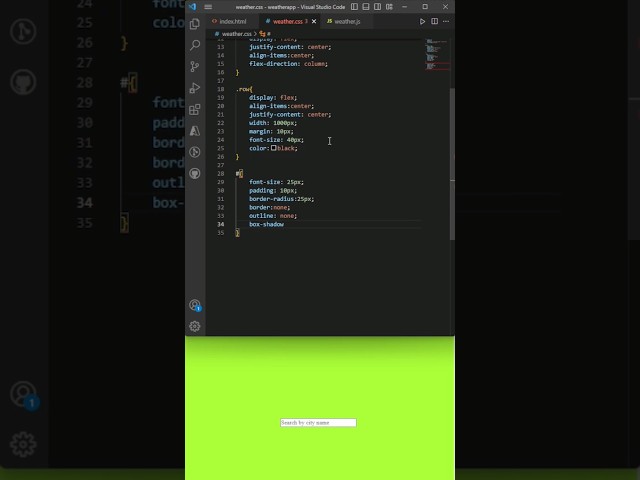Close the VS Code window
This screenshot has width=640, height=480.
(445, 7)
